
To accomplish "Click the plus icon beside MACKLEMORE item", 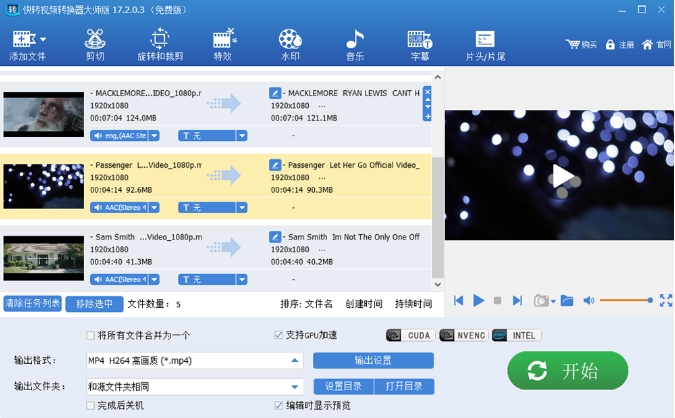I will point(427,117).
